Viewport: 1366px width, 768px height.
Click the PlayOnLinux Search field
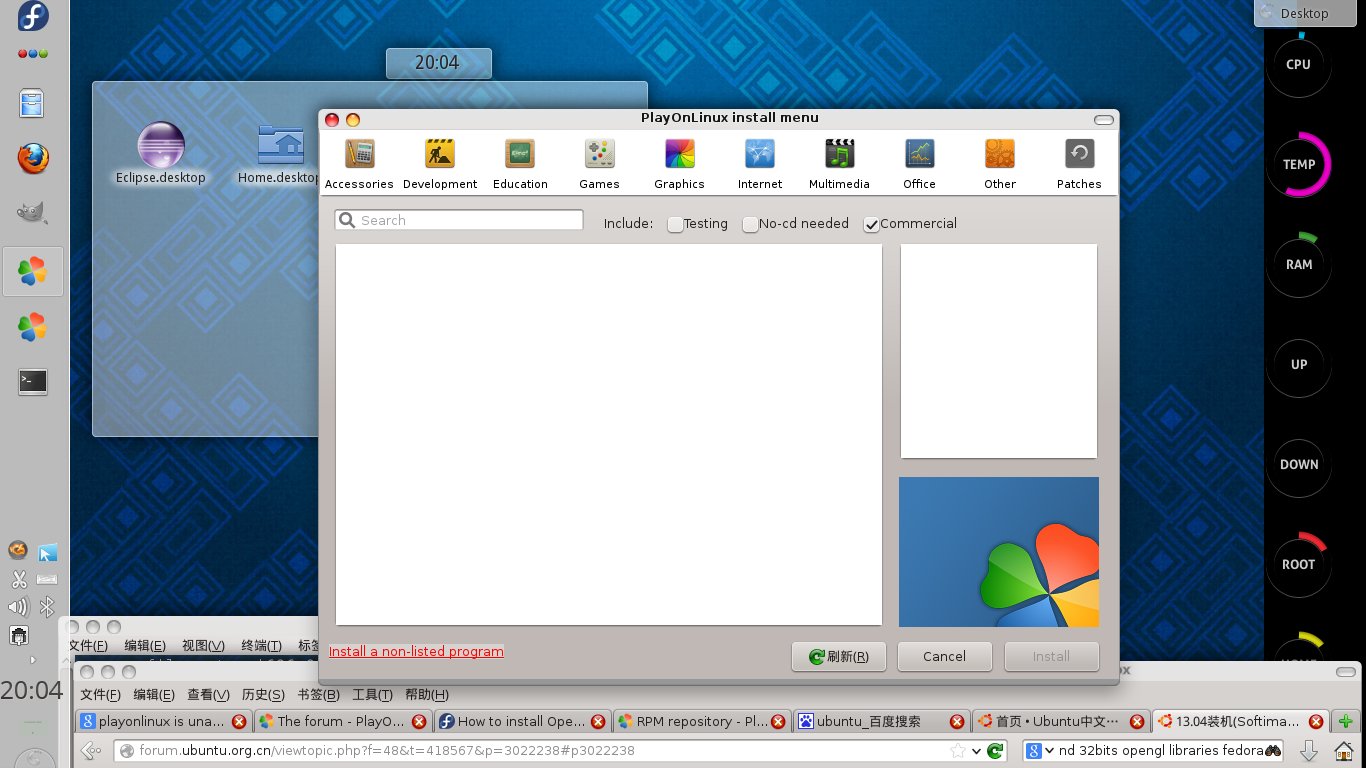459,220
